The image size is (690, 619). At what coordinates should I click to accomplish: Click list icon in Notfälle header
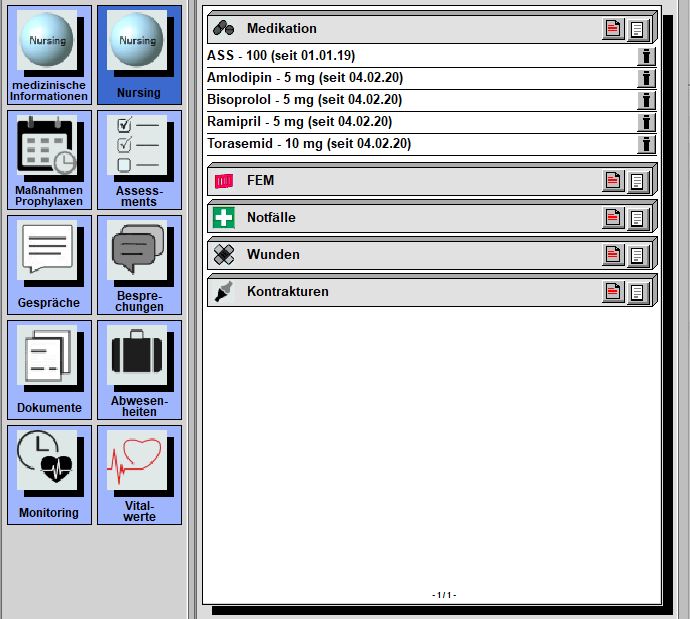coord(638,218)
